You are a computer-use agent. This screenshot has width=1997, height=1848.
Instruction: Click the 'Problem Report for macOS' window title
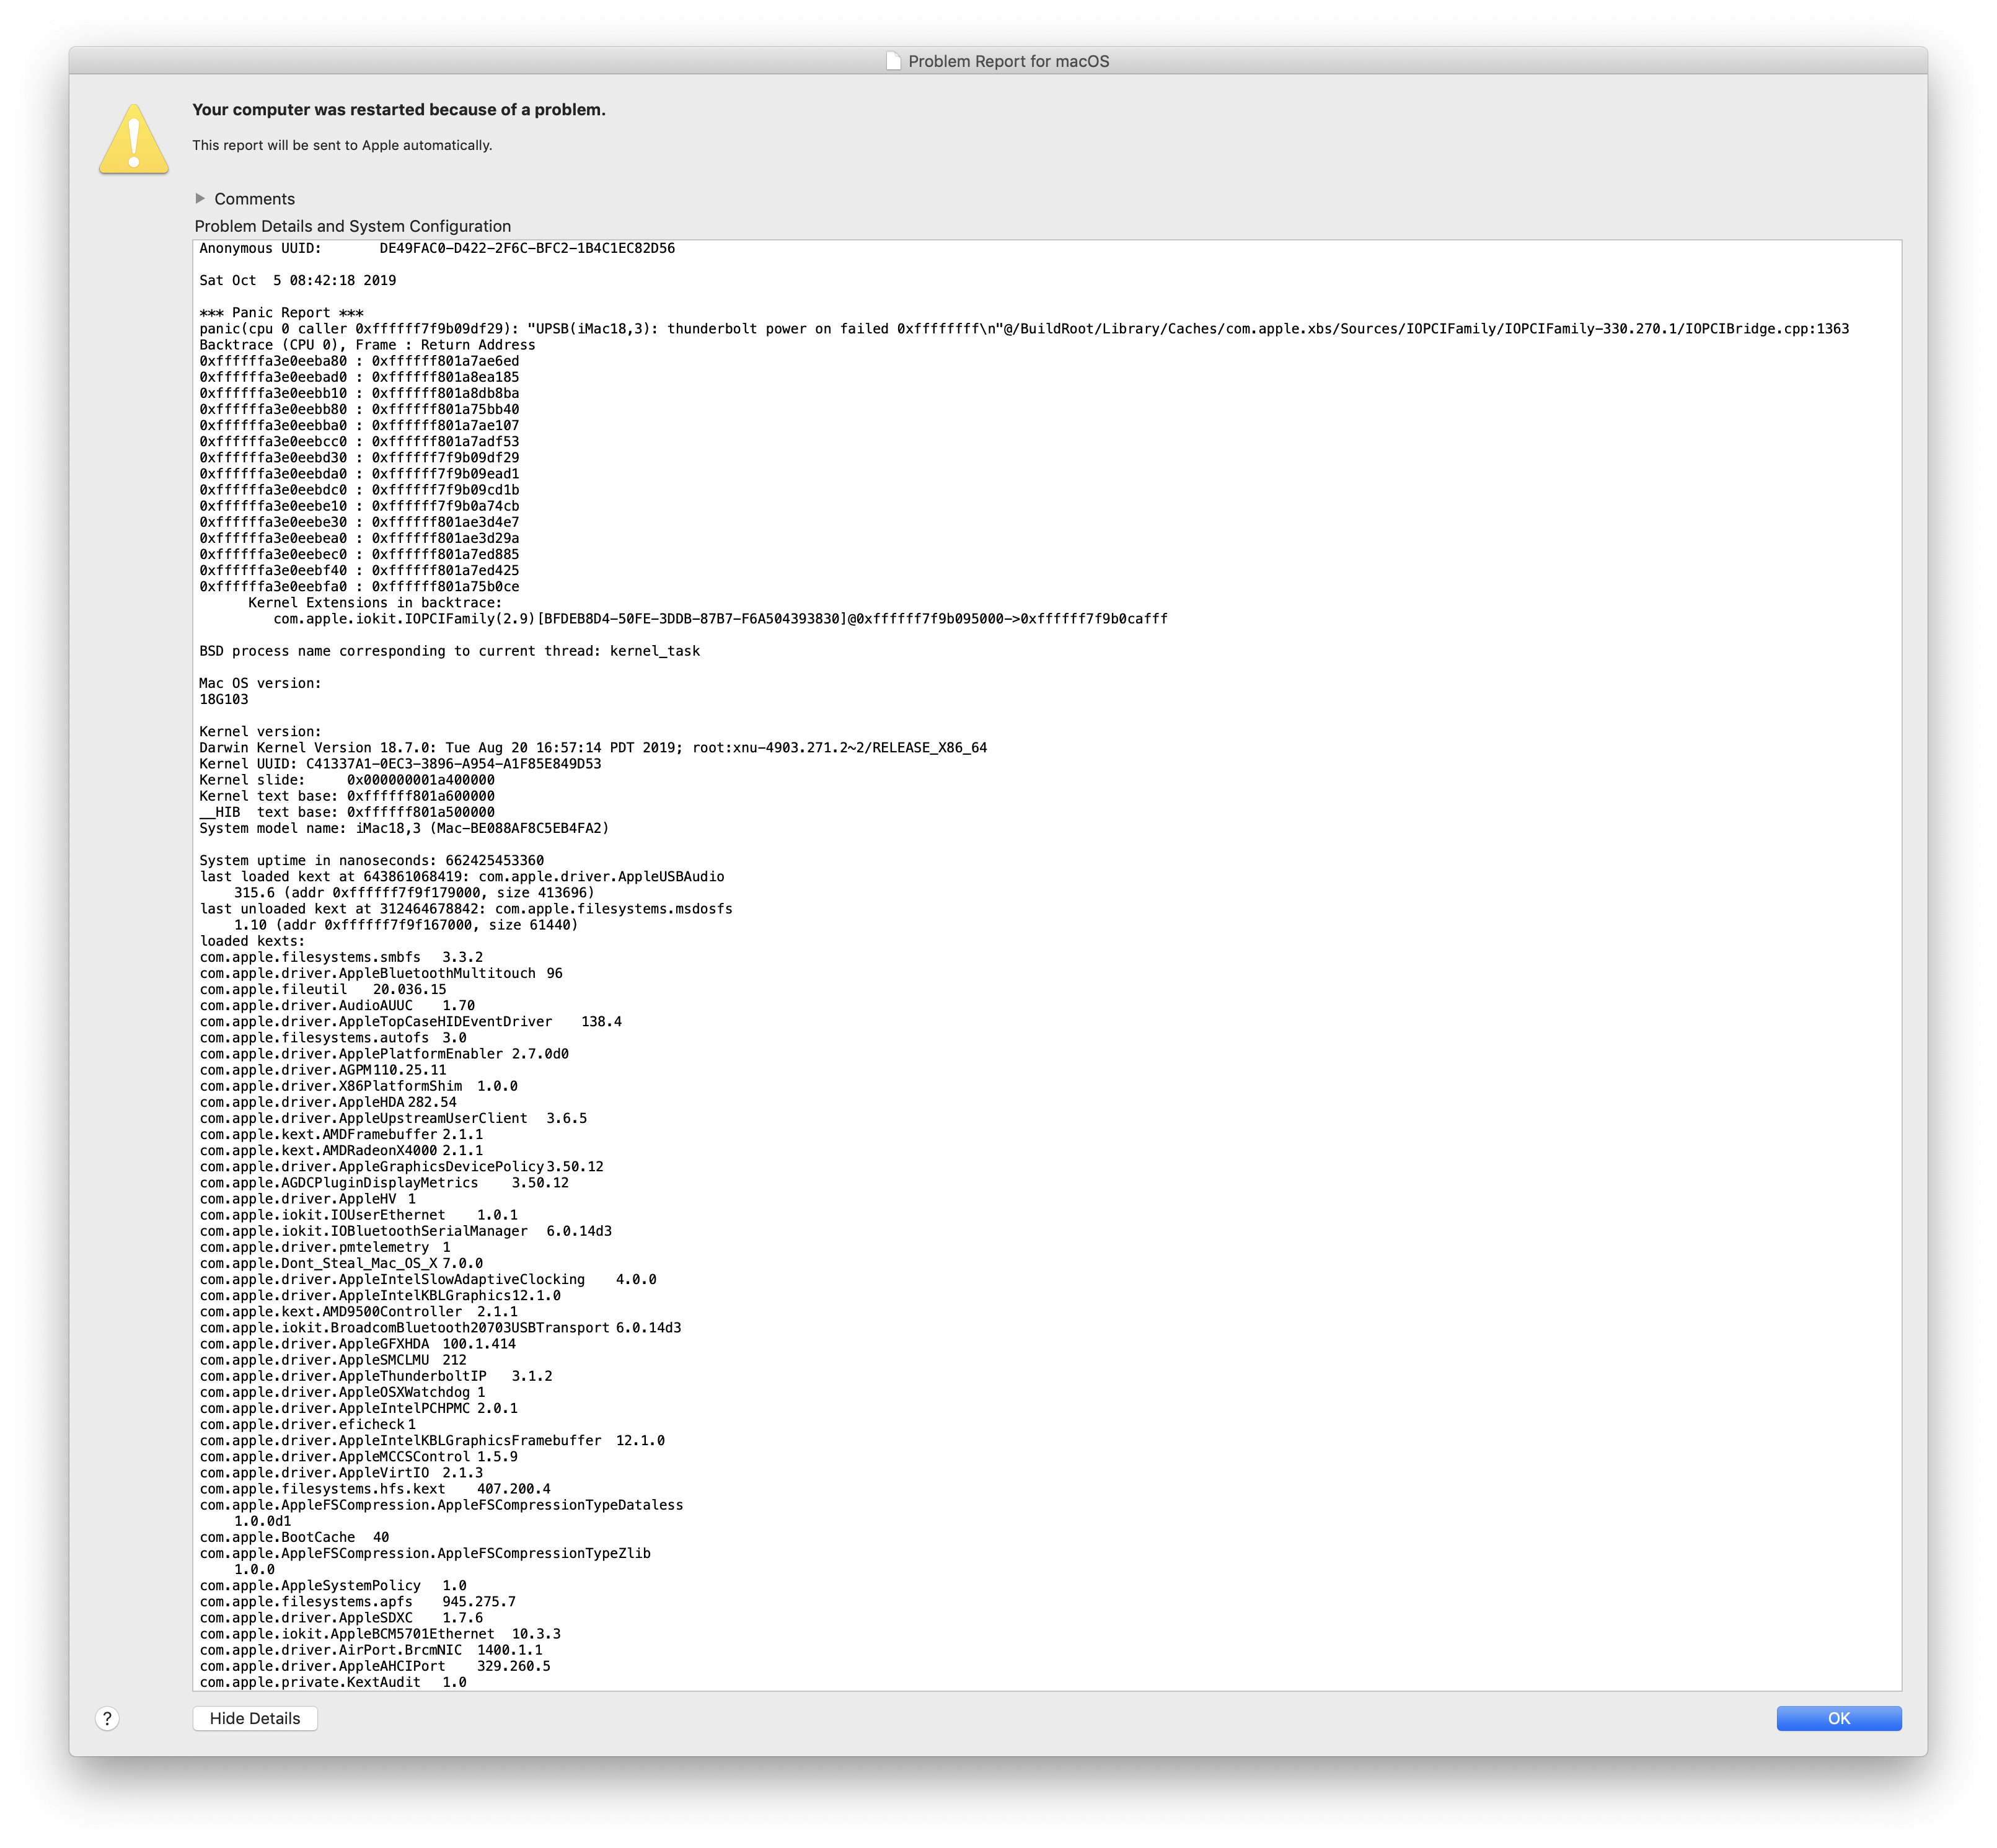[x=1008, y=61]
